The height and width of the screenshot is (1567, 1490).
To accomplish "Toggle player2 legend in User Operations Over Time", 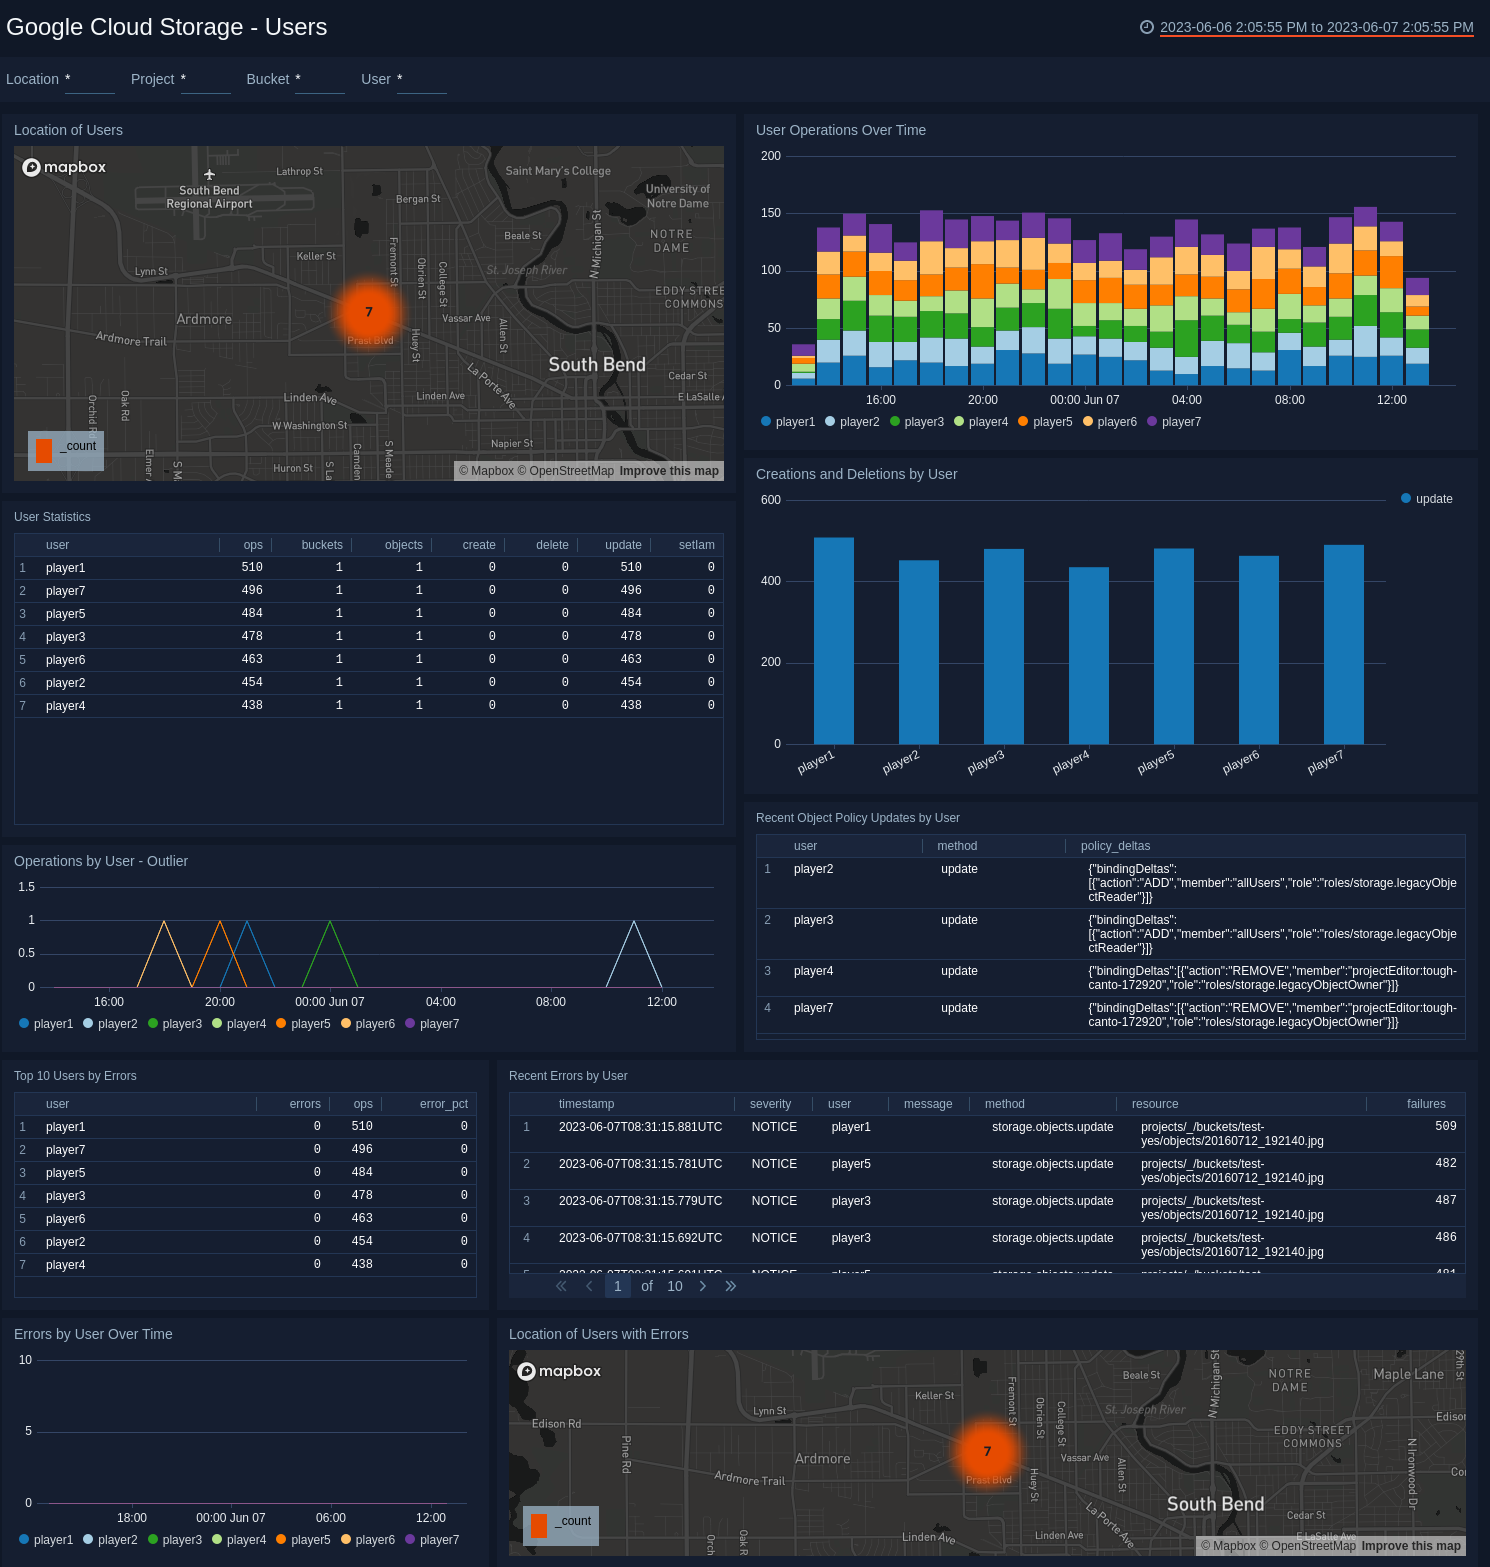I will click(x=852, y=422).
